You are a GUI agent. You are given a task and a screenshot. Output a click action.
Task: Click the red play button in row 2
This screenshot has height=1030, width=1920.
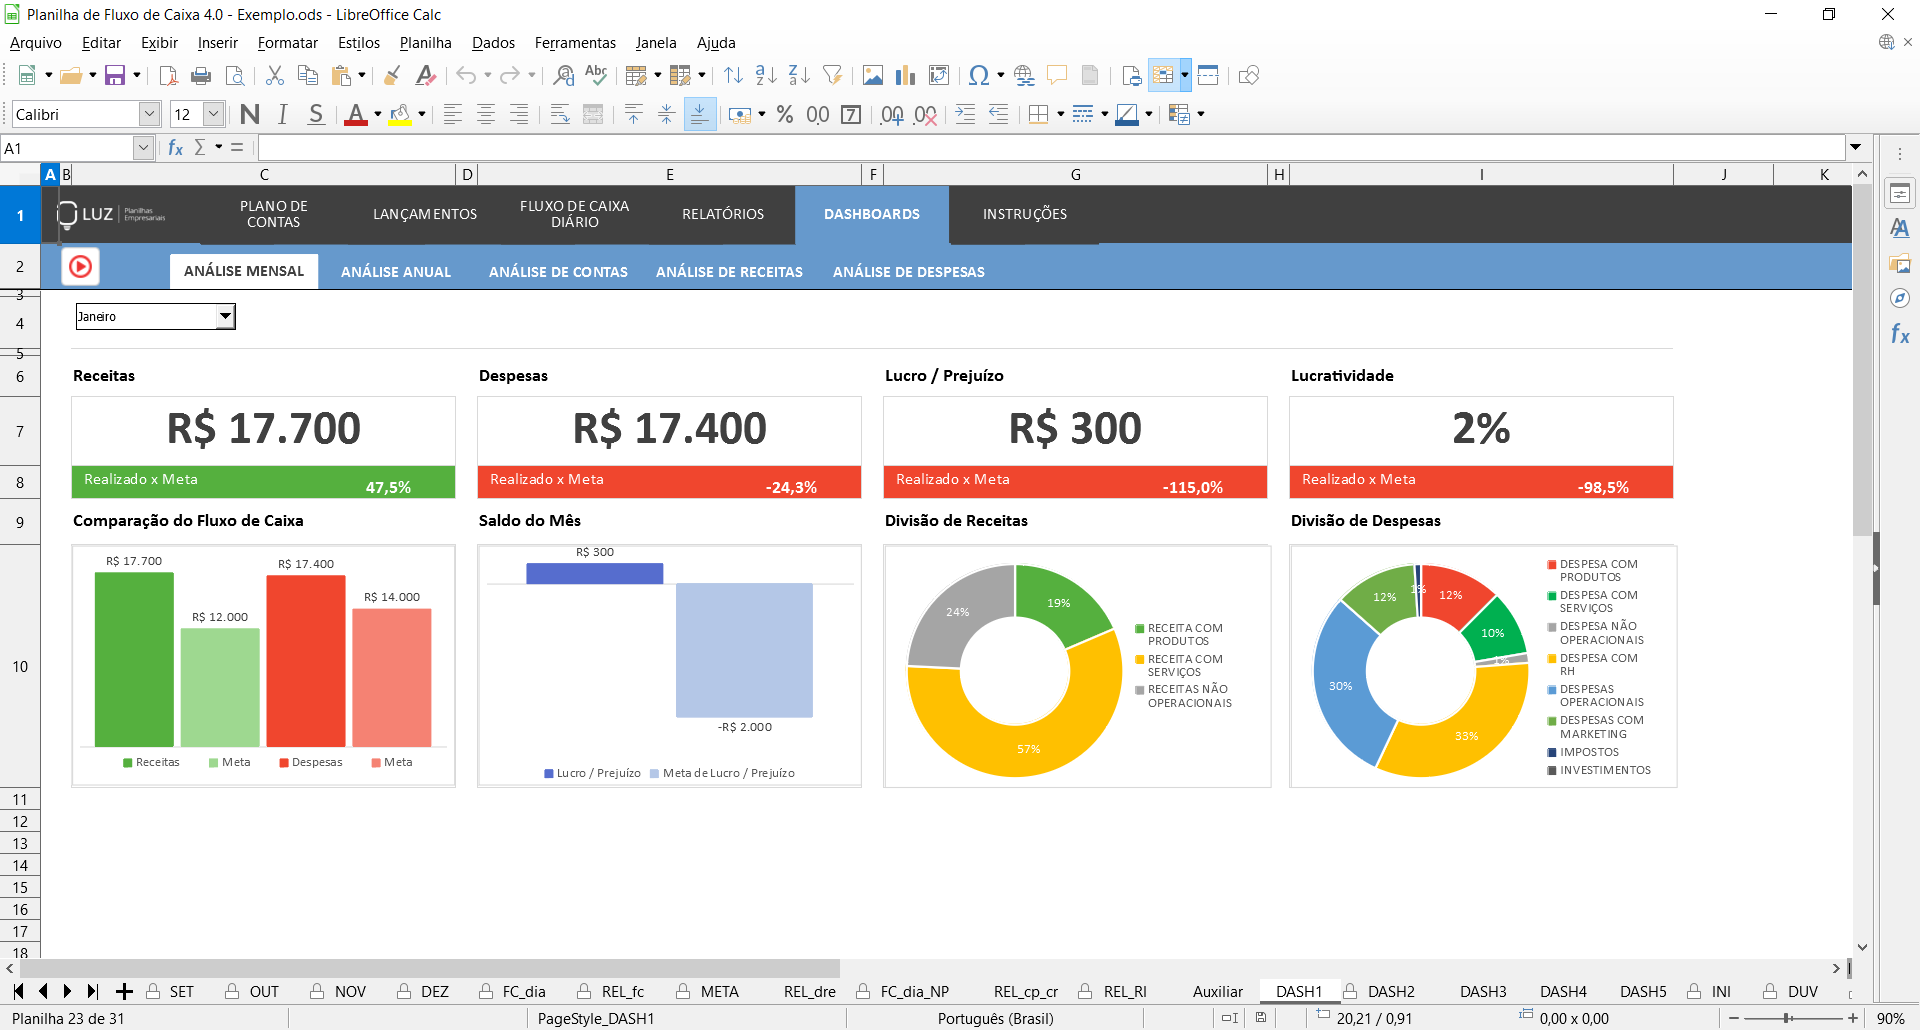point(81,267)
